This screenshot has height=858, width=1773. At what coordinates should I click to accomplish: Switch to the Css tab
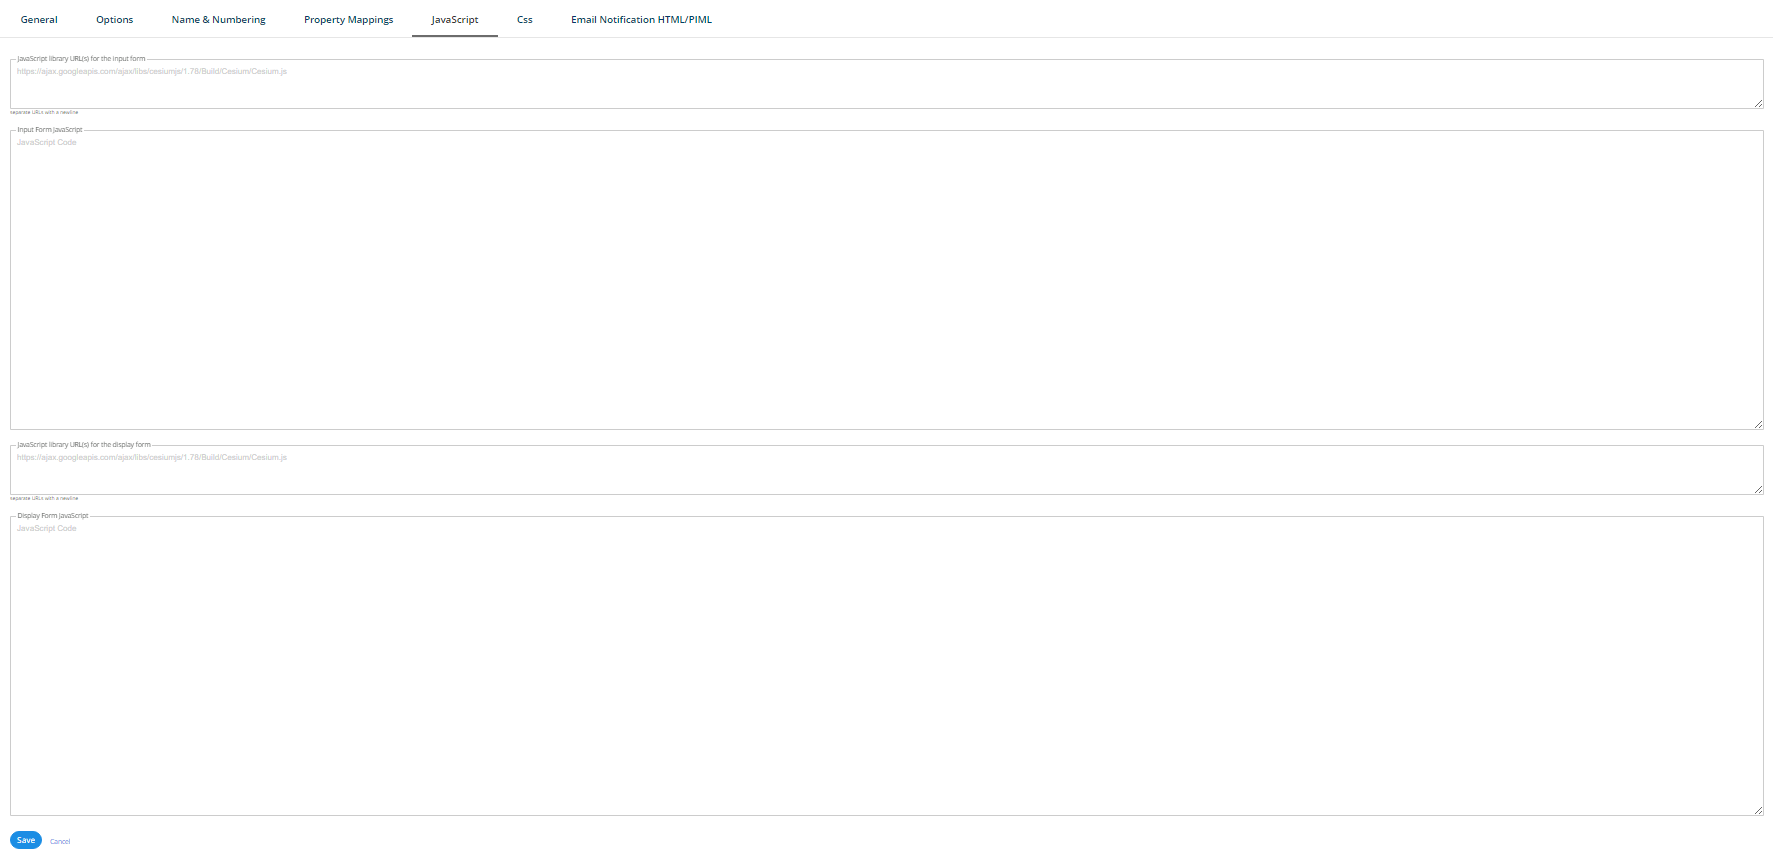point(524,19)
